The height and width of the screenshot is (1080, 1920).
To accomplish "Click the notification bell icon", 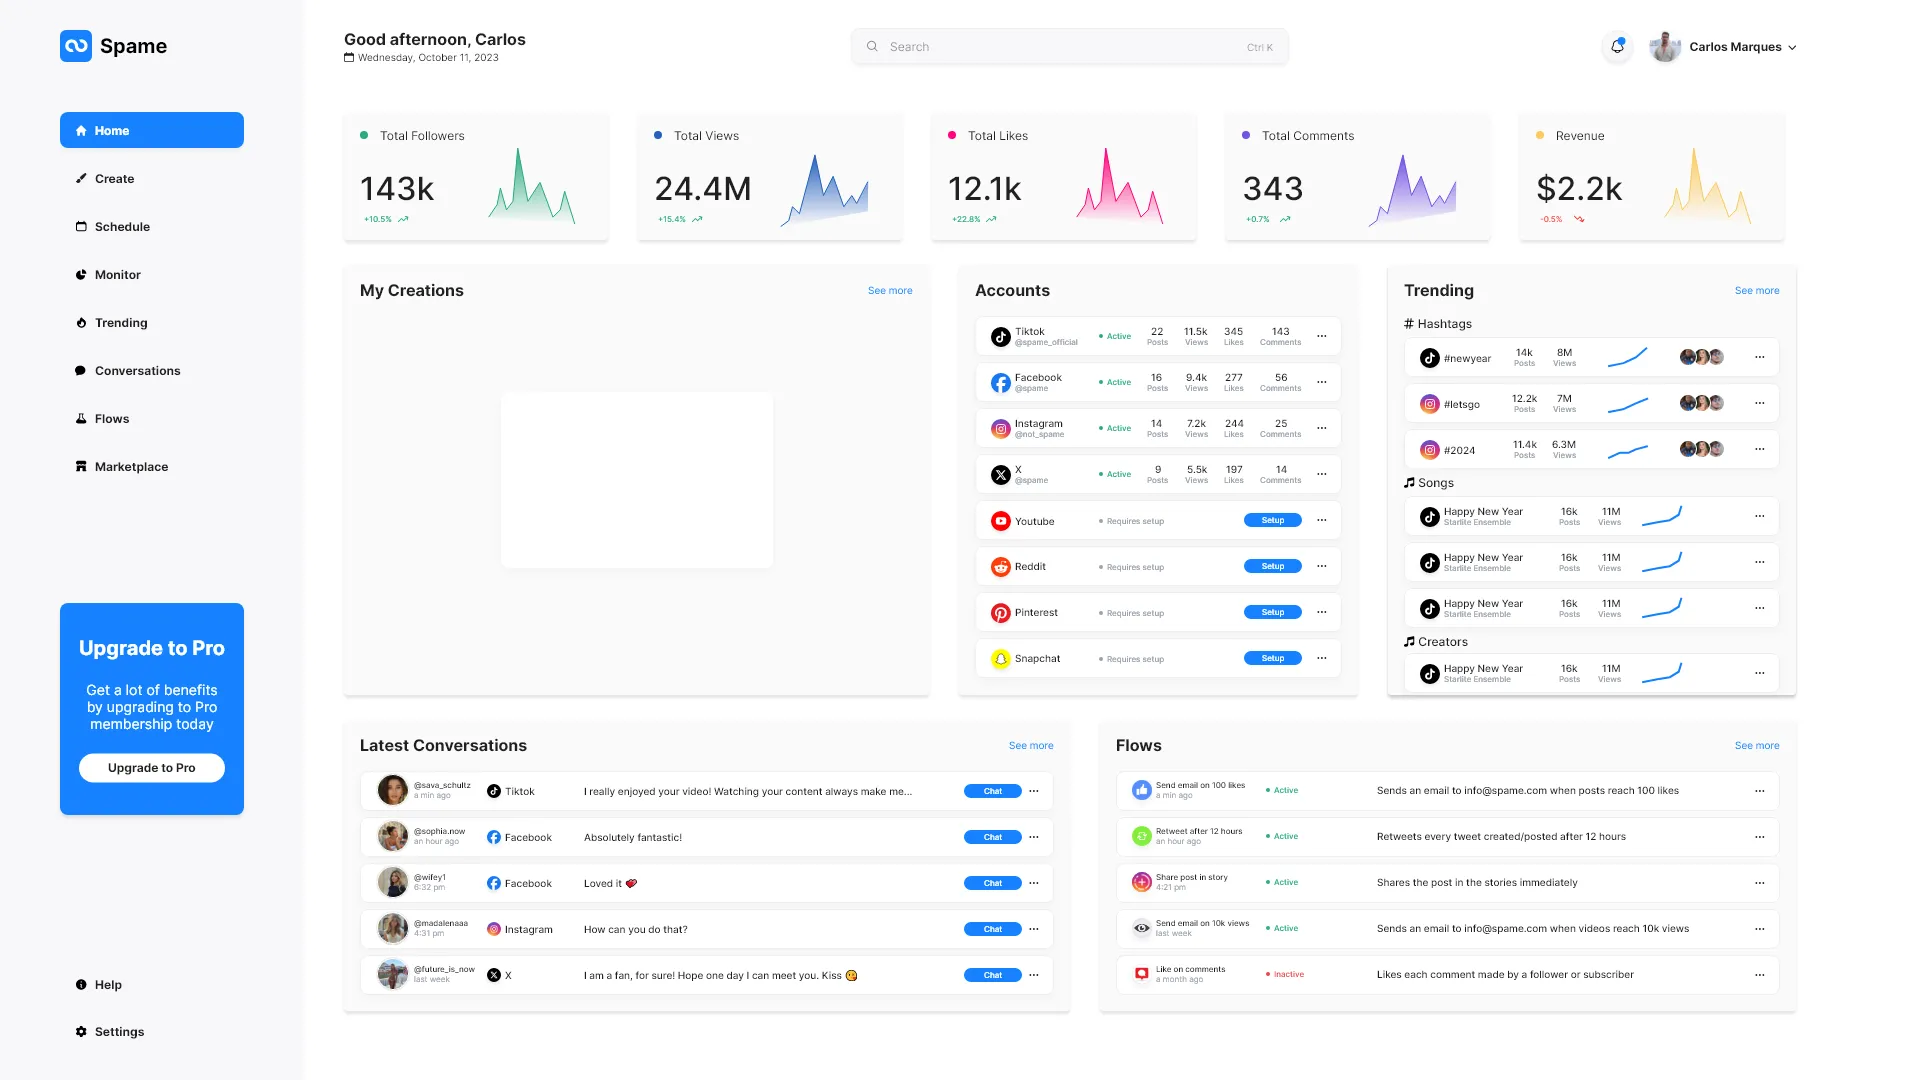I will click(x=1617, y=46).
